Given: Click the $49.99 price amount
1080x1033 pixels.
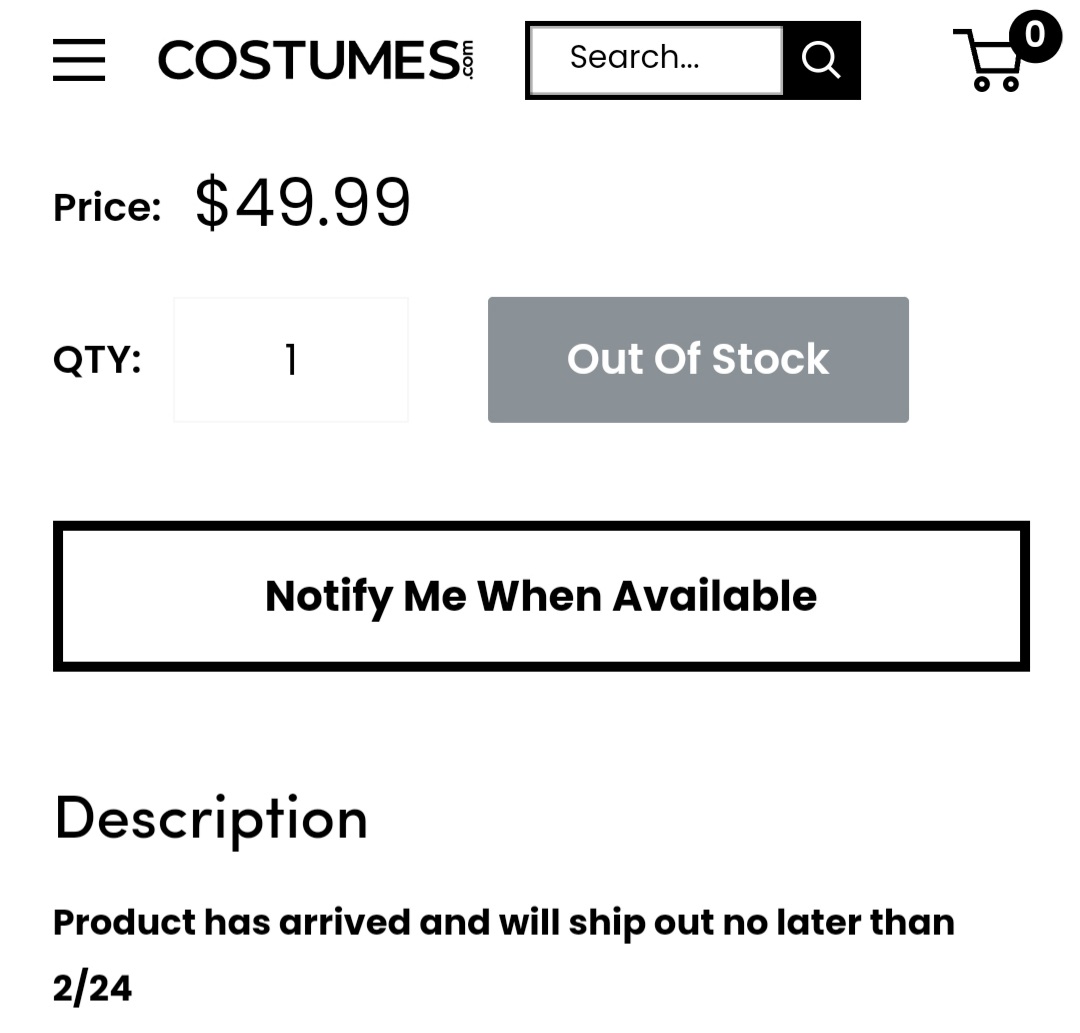Looking at the screenshot, I should [x=303, y=202].
